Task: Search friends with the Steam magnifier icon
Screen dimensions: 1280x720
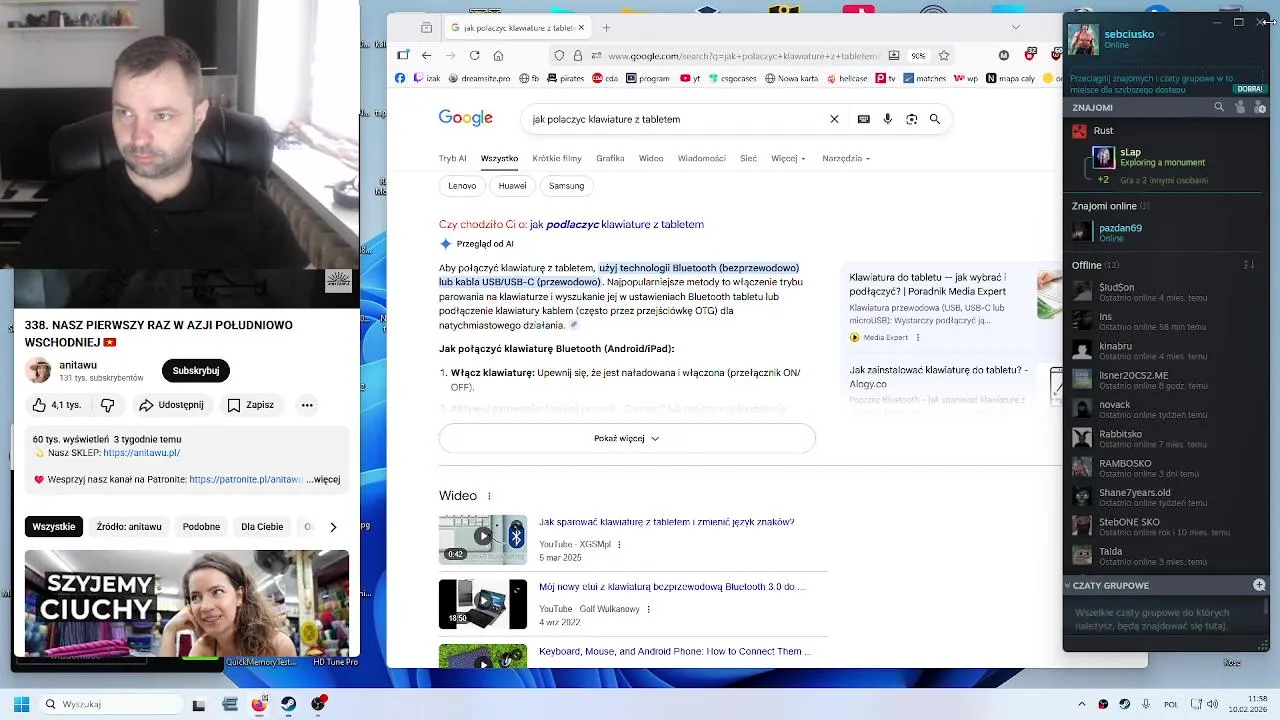Action: [1219, 107]
